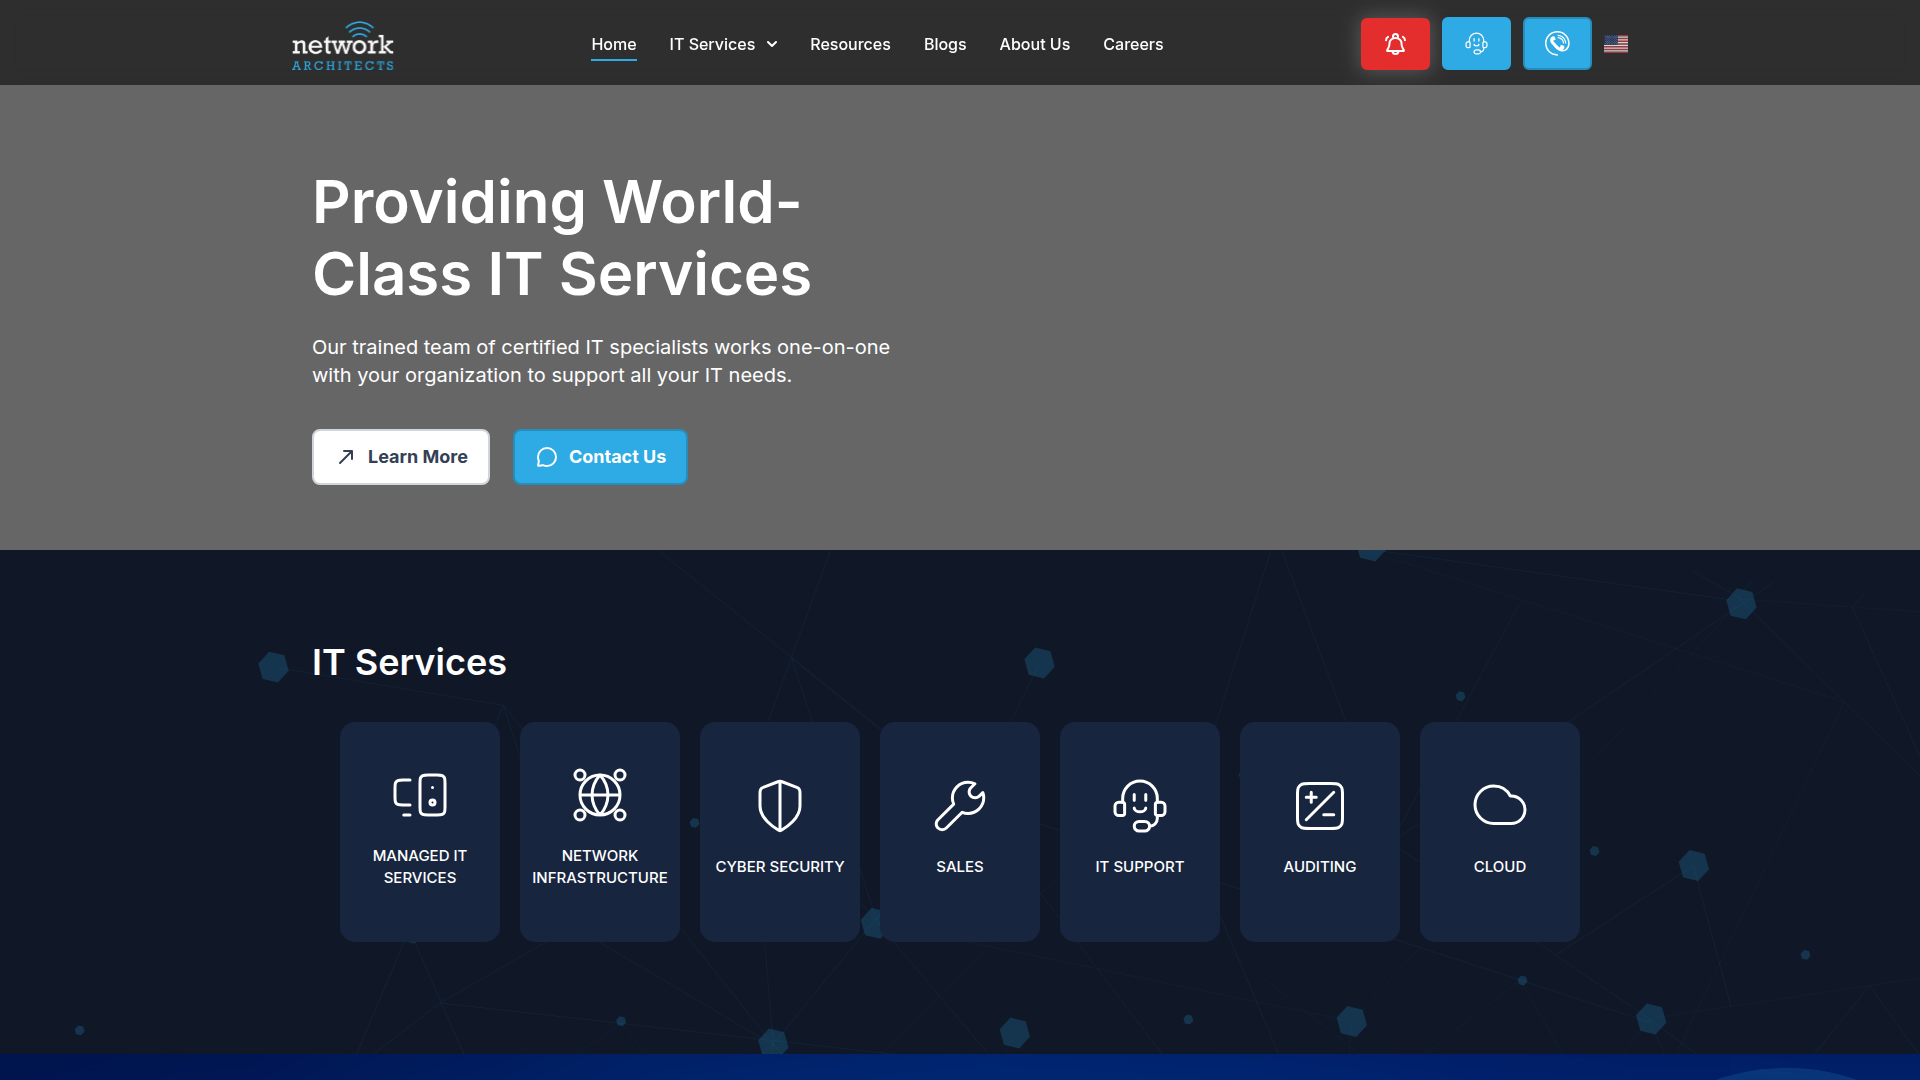The image size is (1920, 1080).
Task: Click the Providing World-Class IT Services headline
Action: click(562, 238)
